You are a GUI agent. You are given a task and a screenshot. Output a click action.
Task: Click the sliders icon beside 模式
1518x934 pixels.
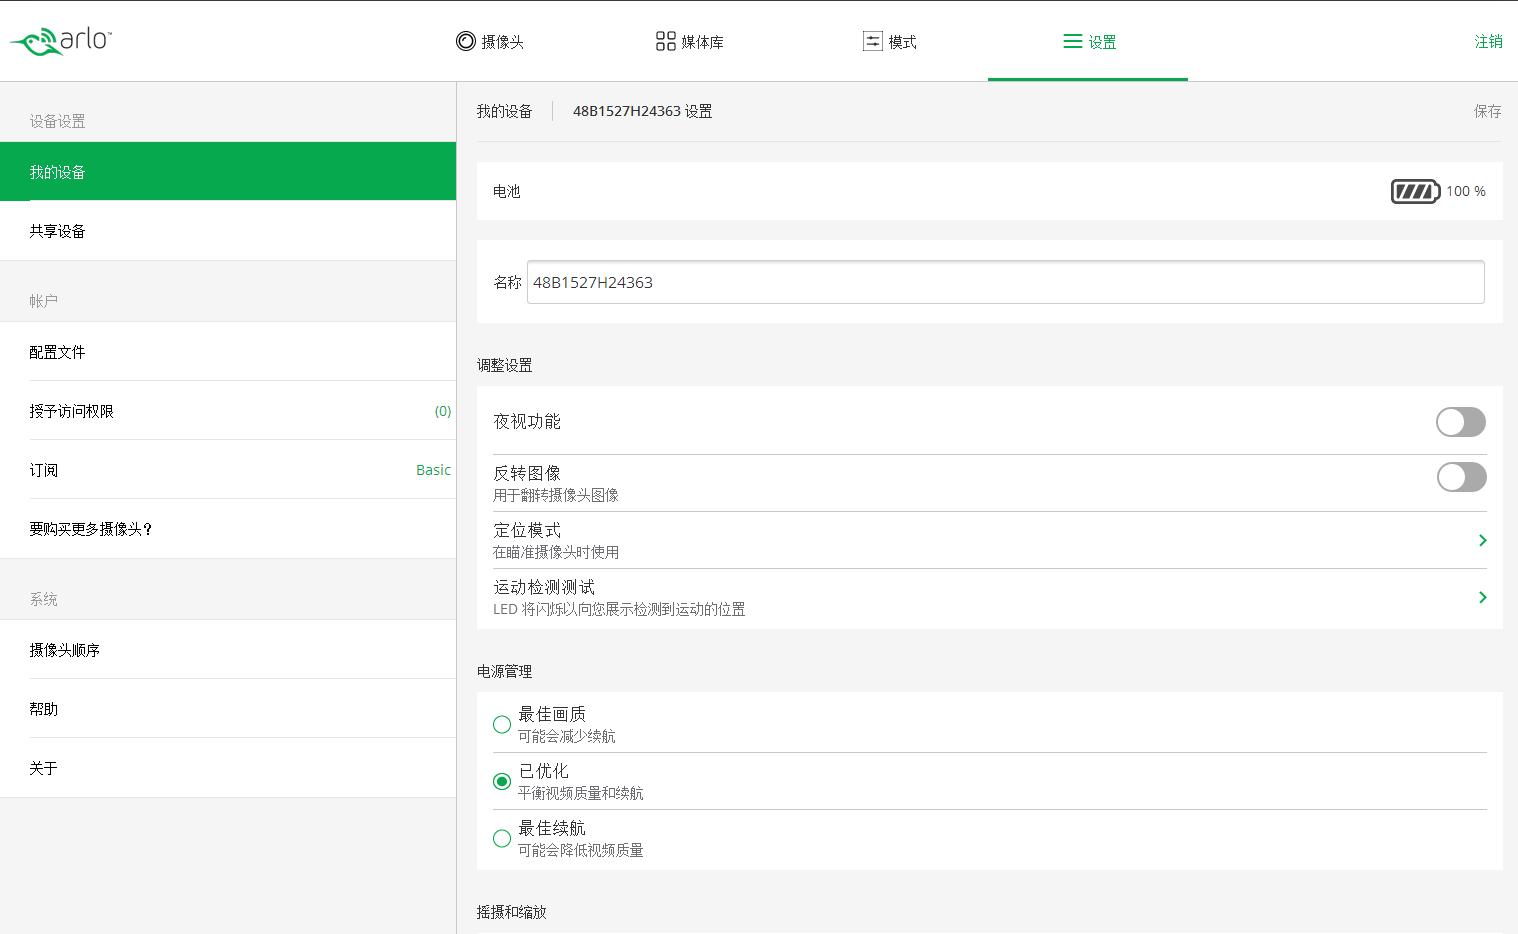(872, 41)
